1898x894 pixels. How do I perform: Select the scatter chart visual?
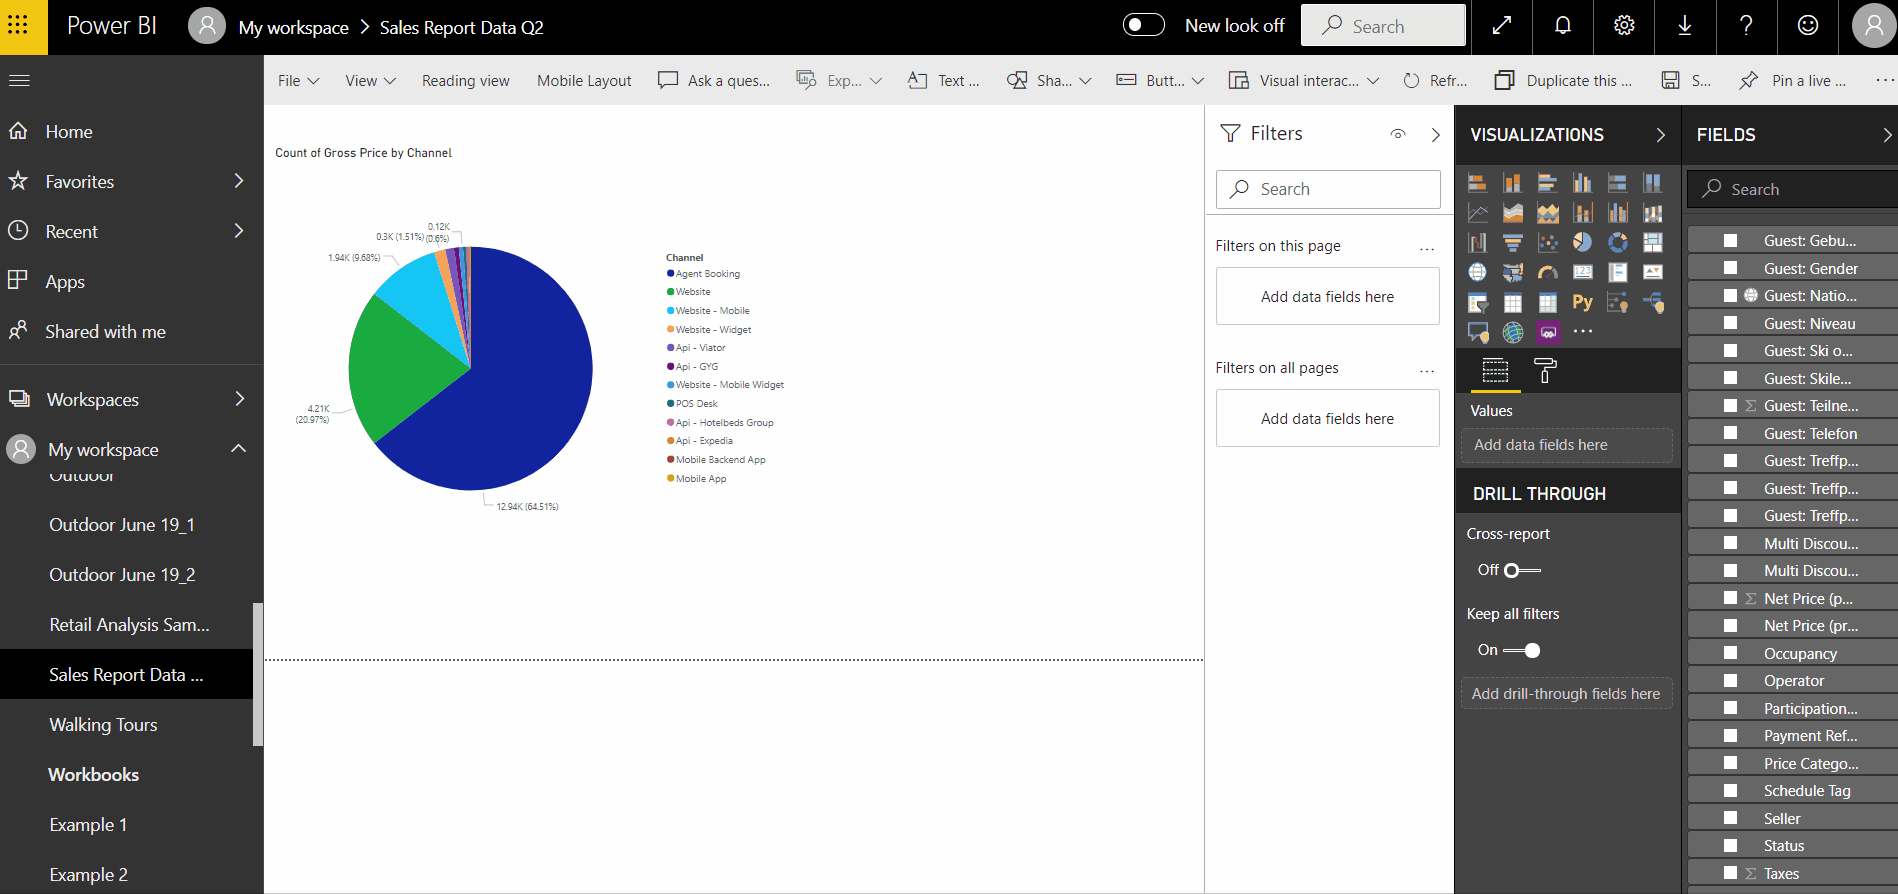(x=1547, y=242)
